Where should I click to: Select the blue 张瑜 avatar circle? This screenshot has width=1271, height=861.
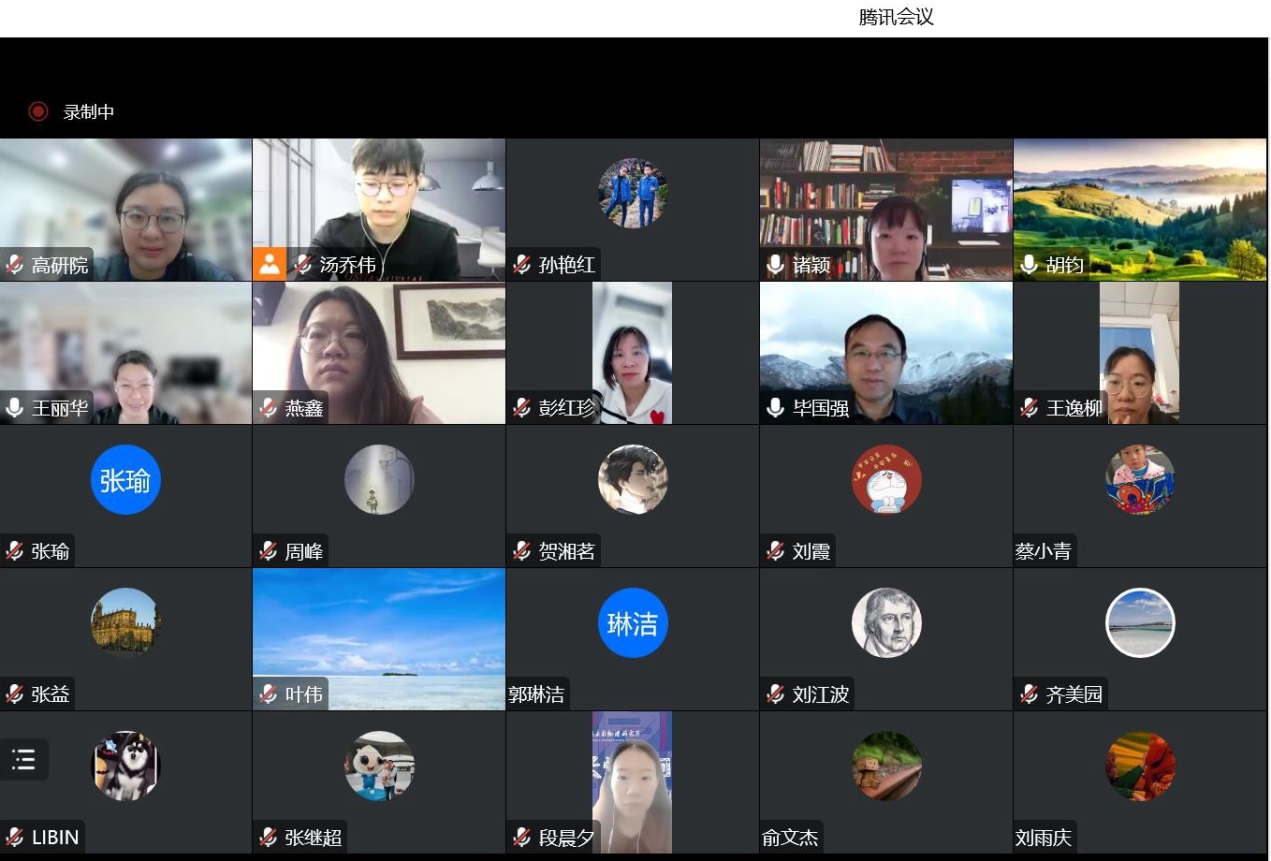[126, 480]
